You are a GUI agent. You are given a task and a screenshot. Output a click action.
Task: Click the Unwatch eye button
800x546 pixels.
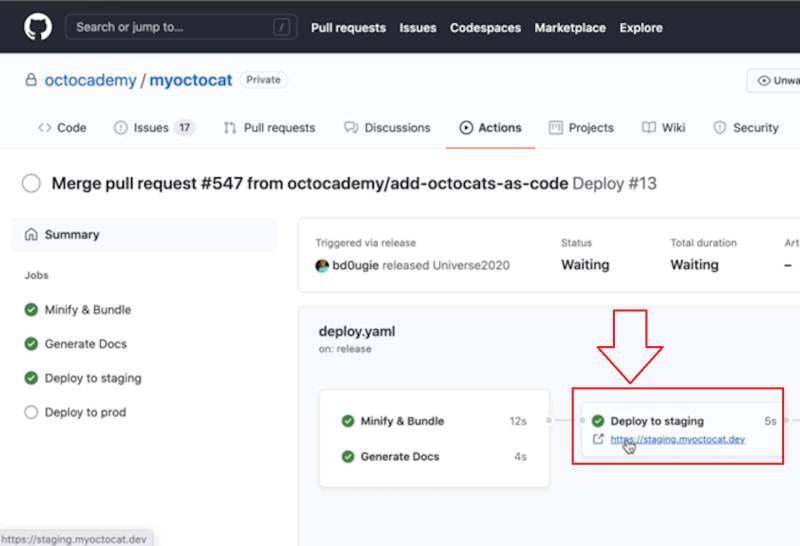click(774, 81)
